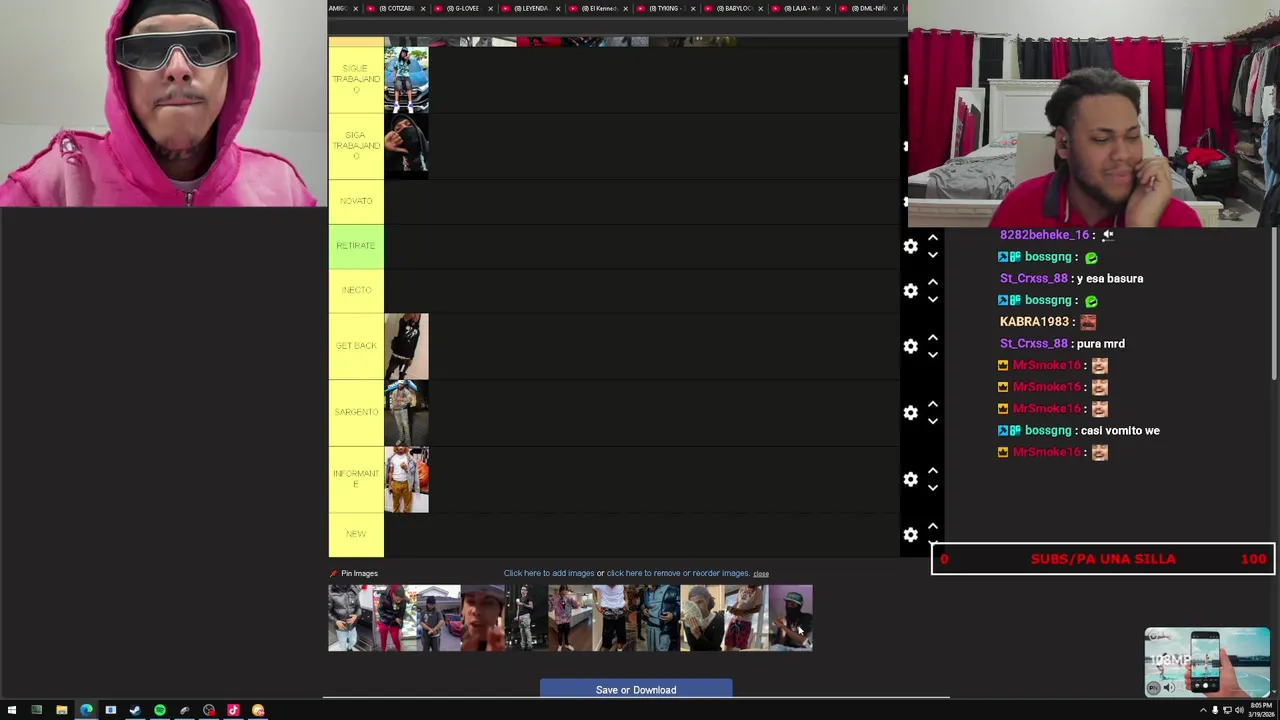This screenshot has width=1280, height=720.
Task: Select the NOVATO yellow tier label
Action: pyautogui.click(x=356, y=201)
